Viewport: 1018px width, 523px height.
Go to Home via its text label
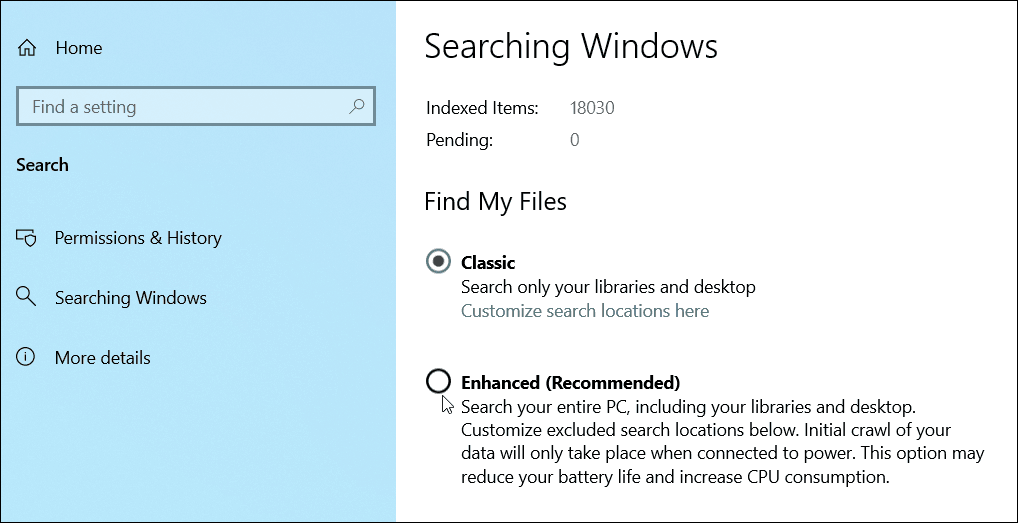(79, 48)
